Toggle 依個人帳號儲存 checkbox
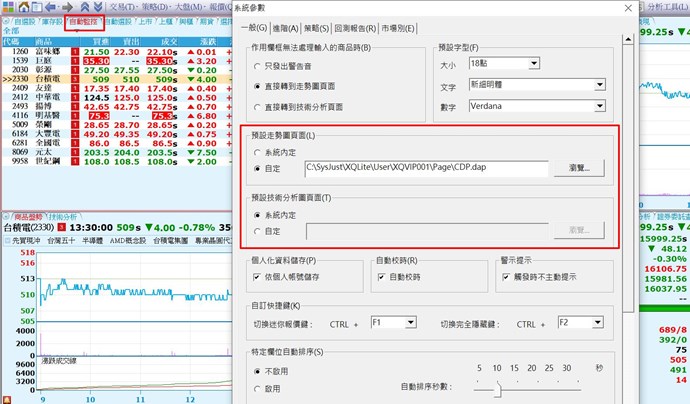 258,276
